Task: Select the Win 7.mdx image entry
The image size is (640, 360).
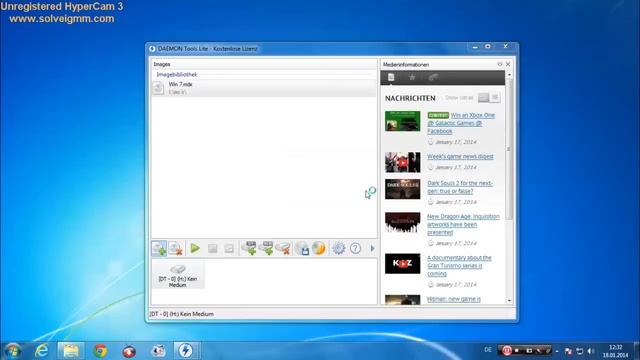Action: point(264,88)
